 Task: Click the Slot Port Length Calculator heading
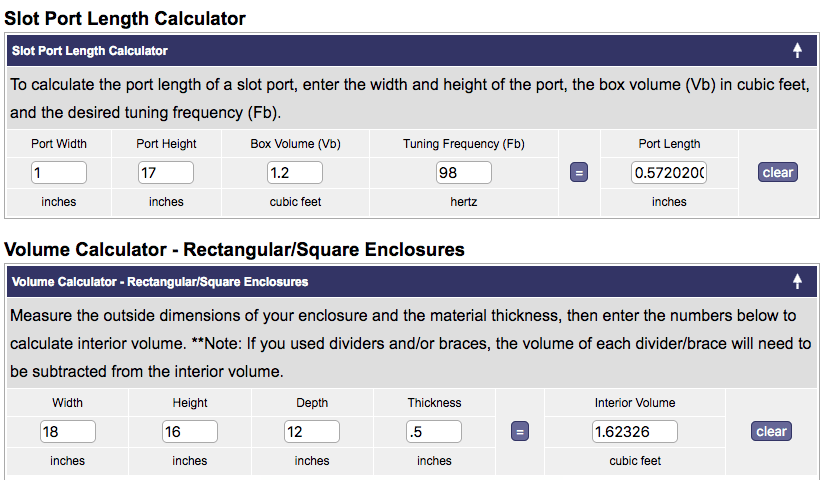tap(125, 18)
